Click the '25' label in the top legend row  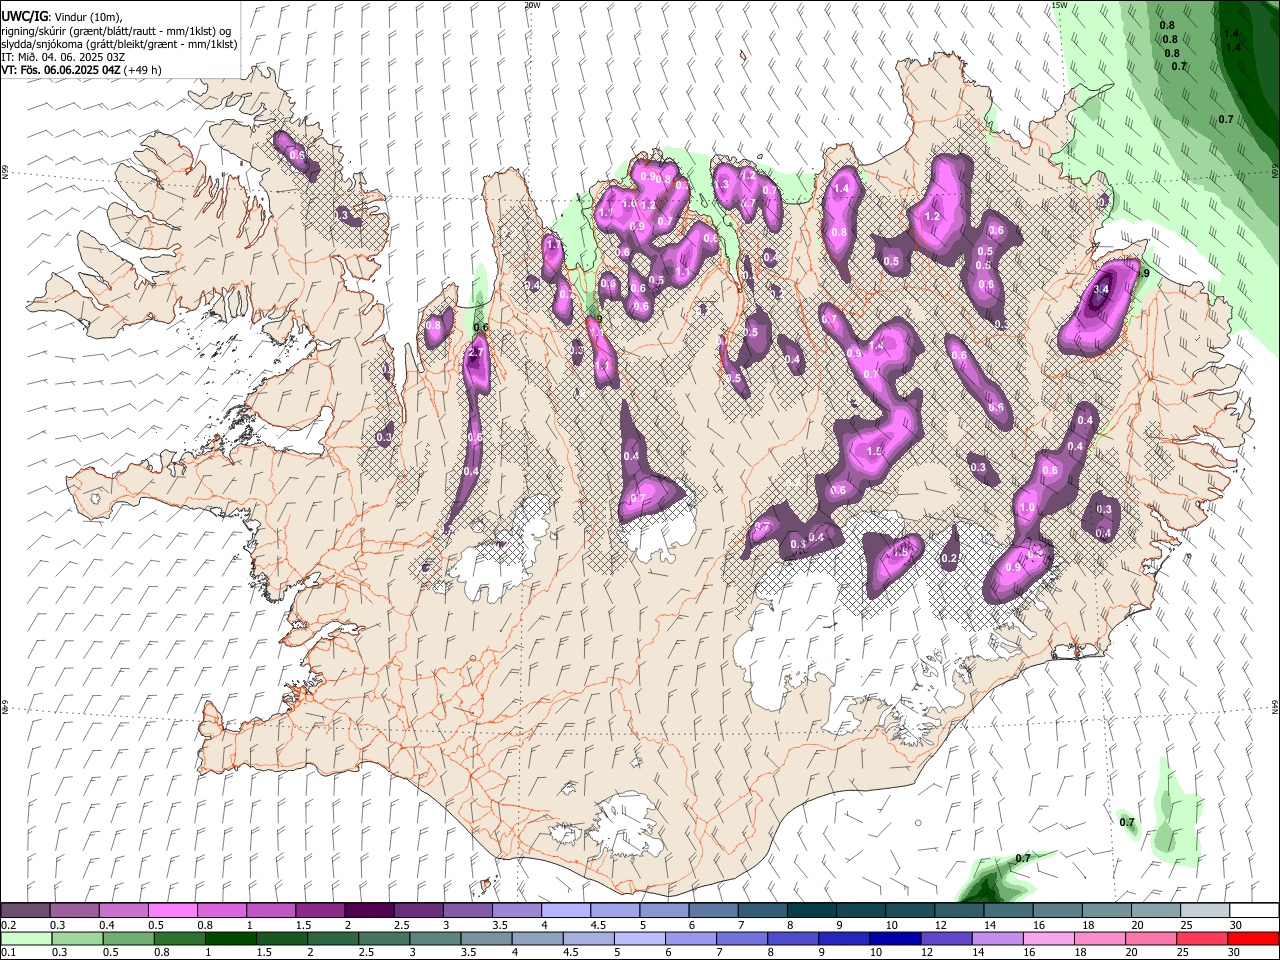click(1185, 925)
